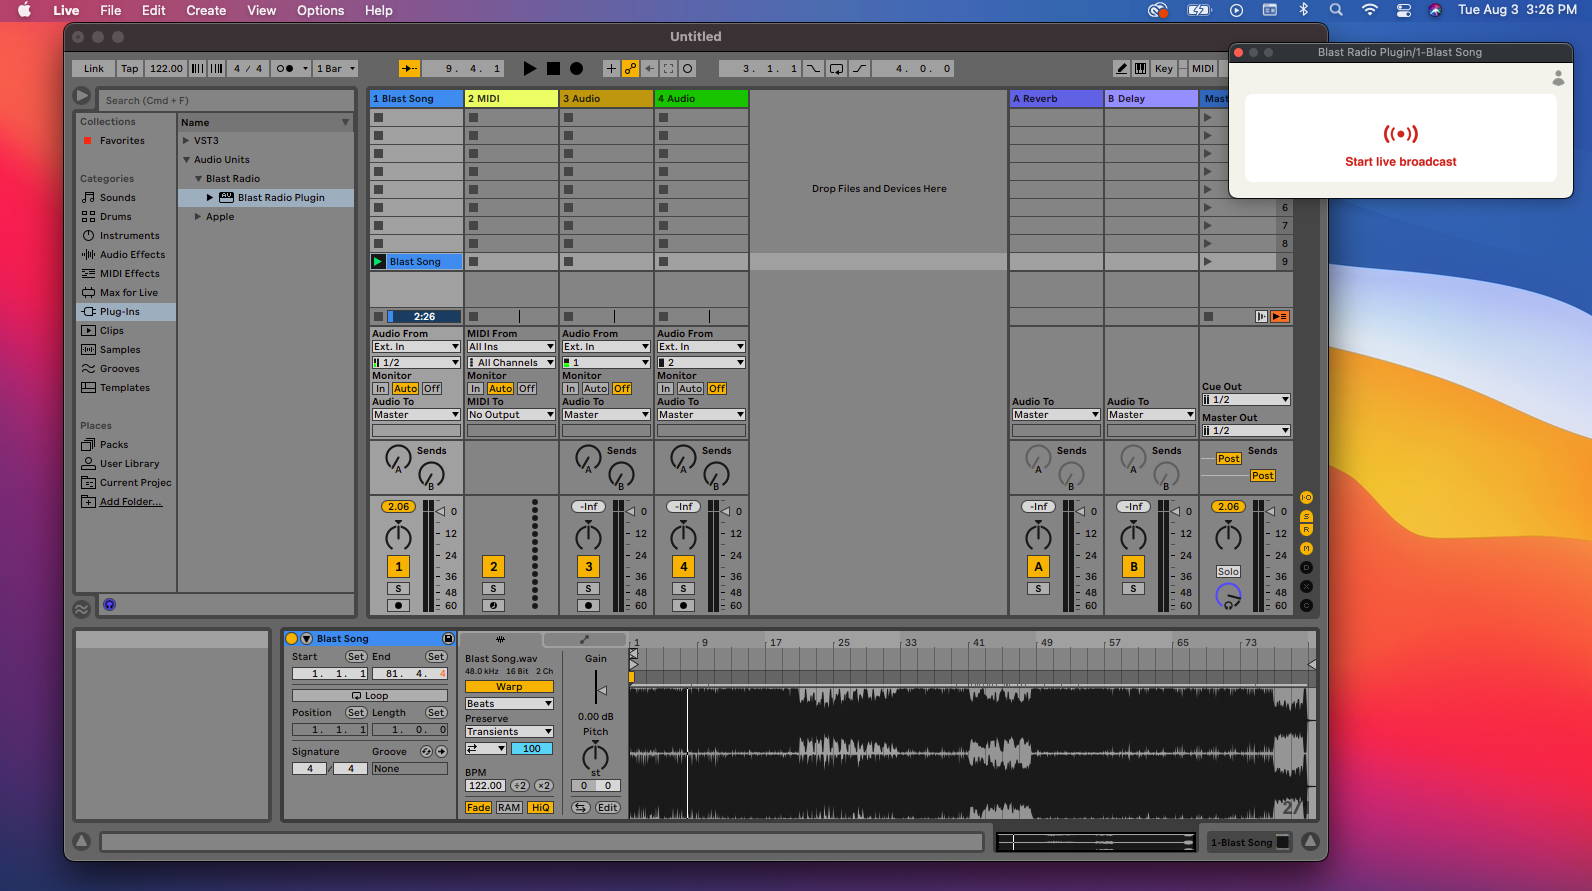The width and height of the screenshot is (1592, 891).
Task: Click the ×2 BPM double button
Action: 543,785
